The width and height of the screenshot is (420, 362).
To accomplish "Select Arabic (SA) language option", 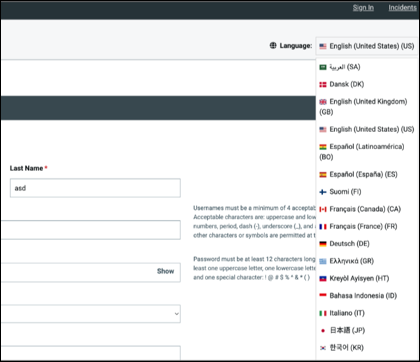I will (366, 67).
